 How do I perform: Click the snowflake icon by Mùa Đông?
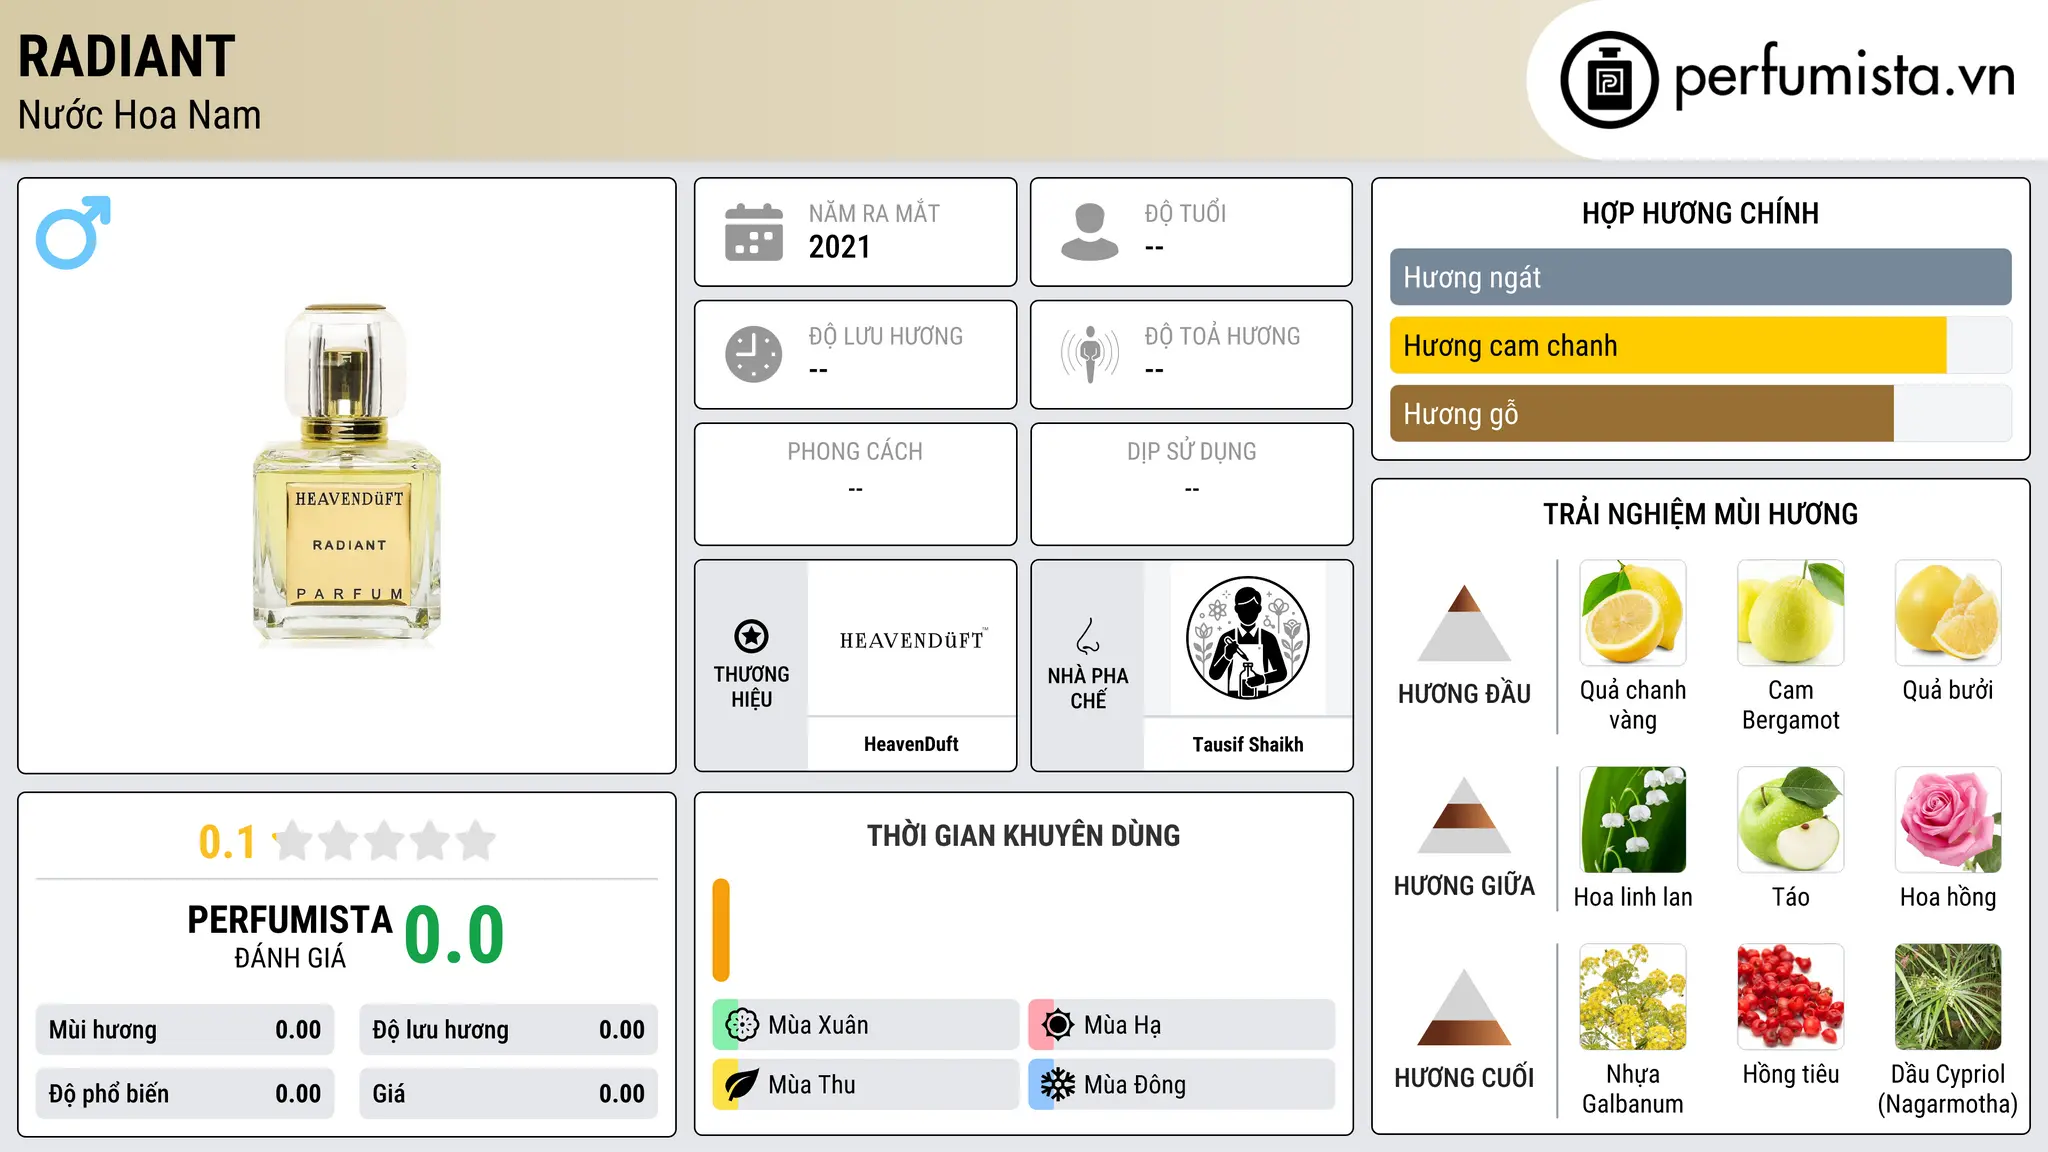[1058, 1085]
